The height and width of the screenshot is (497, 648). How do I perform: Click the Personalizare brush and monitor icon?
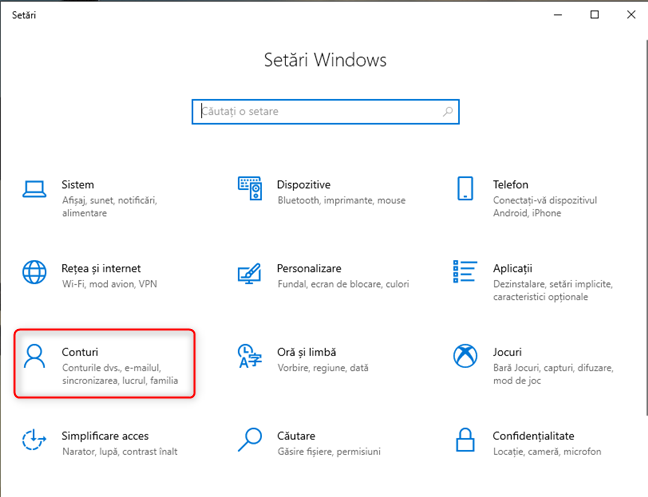(250, 273)
